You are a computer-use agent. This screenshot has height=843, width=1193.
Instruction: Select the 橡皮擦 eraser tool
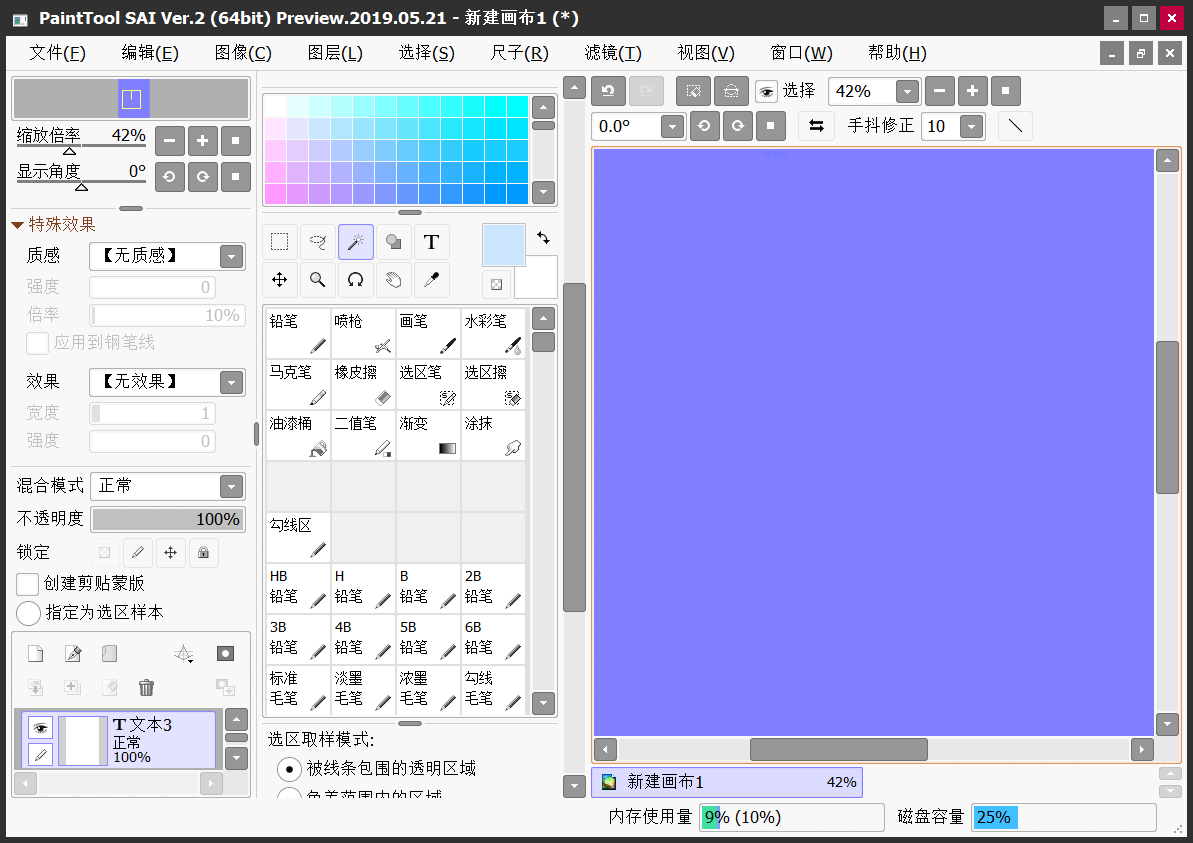(x=363, y=385)
